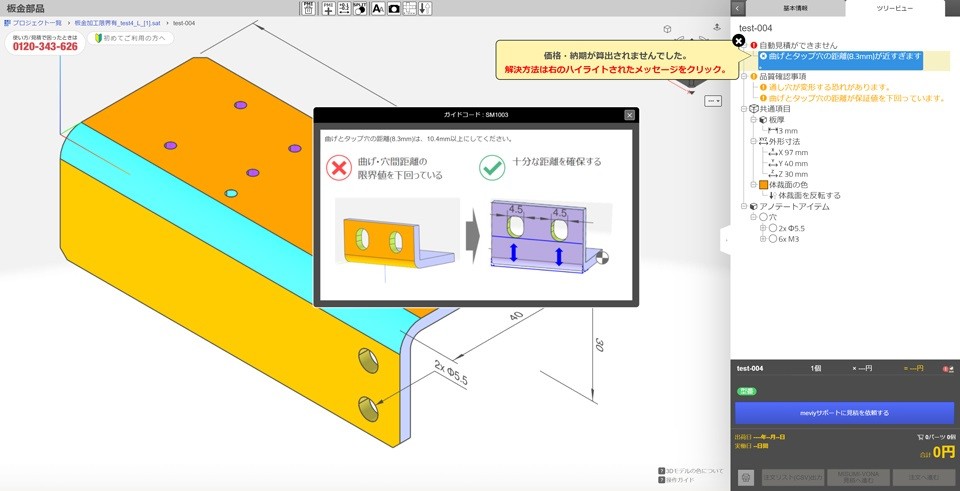Expand the 2x Φ5.5 hole node
This screenshot has width=960, height=491.
point(763,228)
